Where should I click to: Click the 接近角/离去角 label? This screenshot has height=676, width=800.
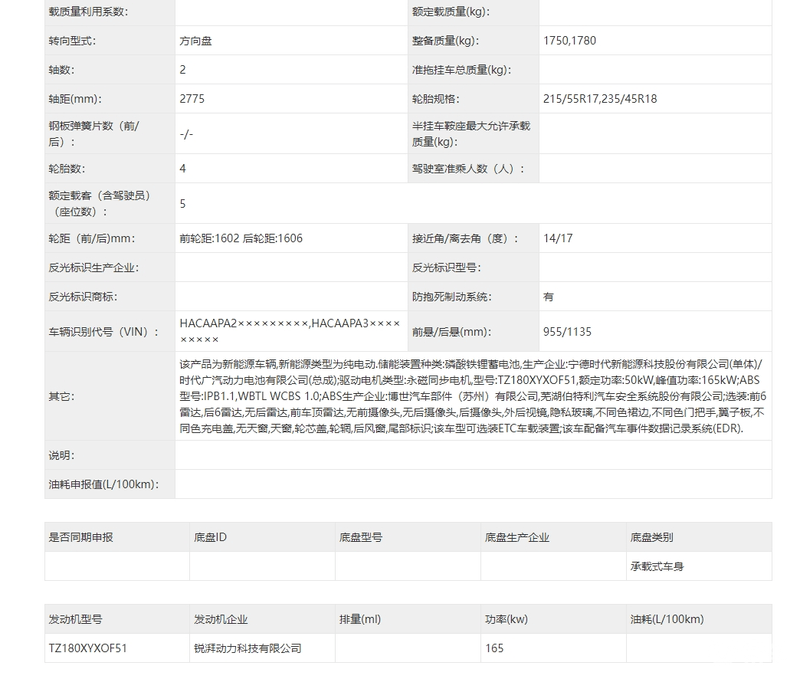(465, 239)
